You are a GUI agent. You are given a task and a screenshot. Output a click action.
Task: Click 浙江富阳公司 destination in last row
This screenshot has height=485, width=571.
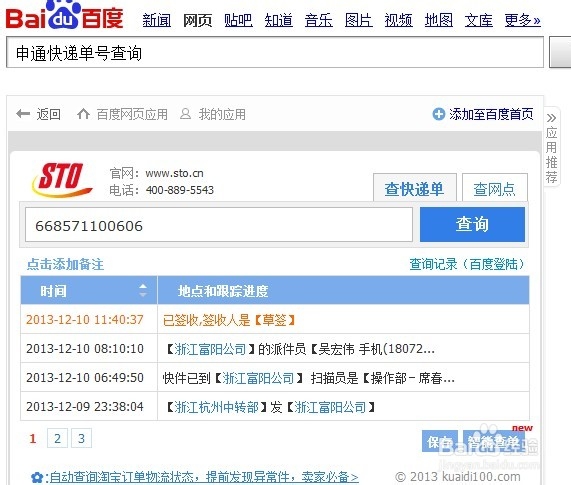[x=330, y=407]
